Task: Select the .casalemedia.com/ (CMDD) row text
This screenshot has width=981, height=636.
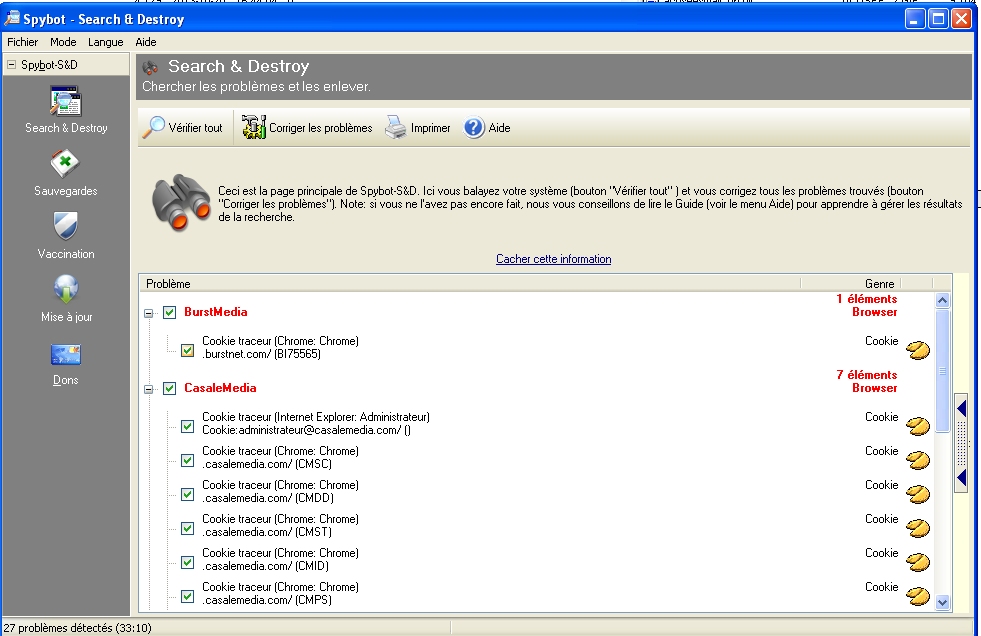Action: pyautogui.click(x=268, y=498)
